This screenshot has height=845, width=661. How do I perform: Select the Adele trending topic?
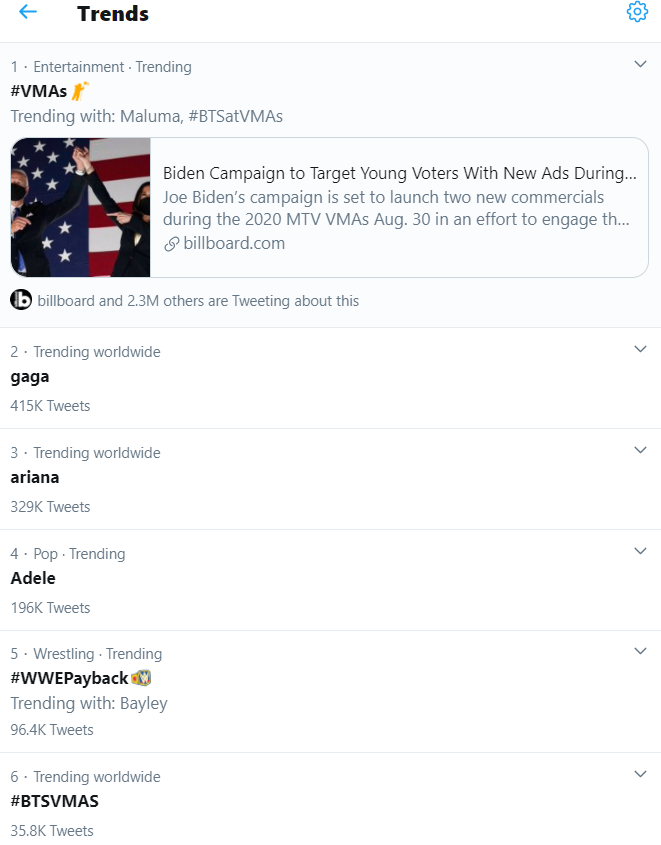click(x=33, y=578)
